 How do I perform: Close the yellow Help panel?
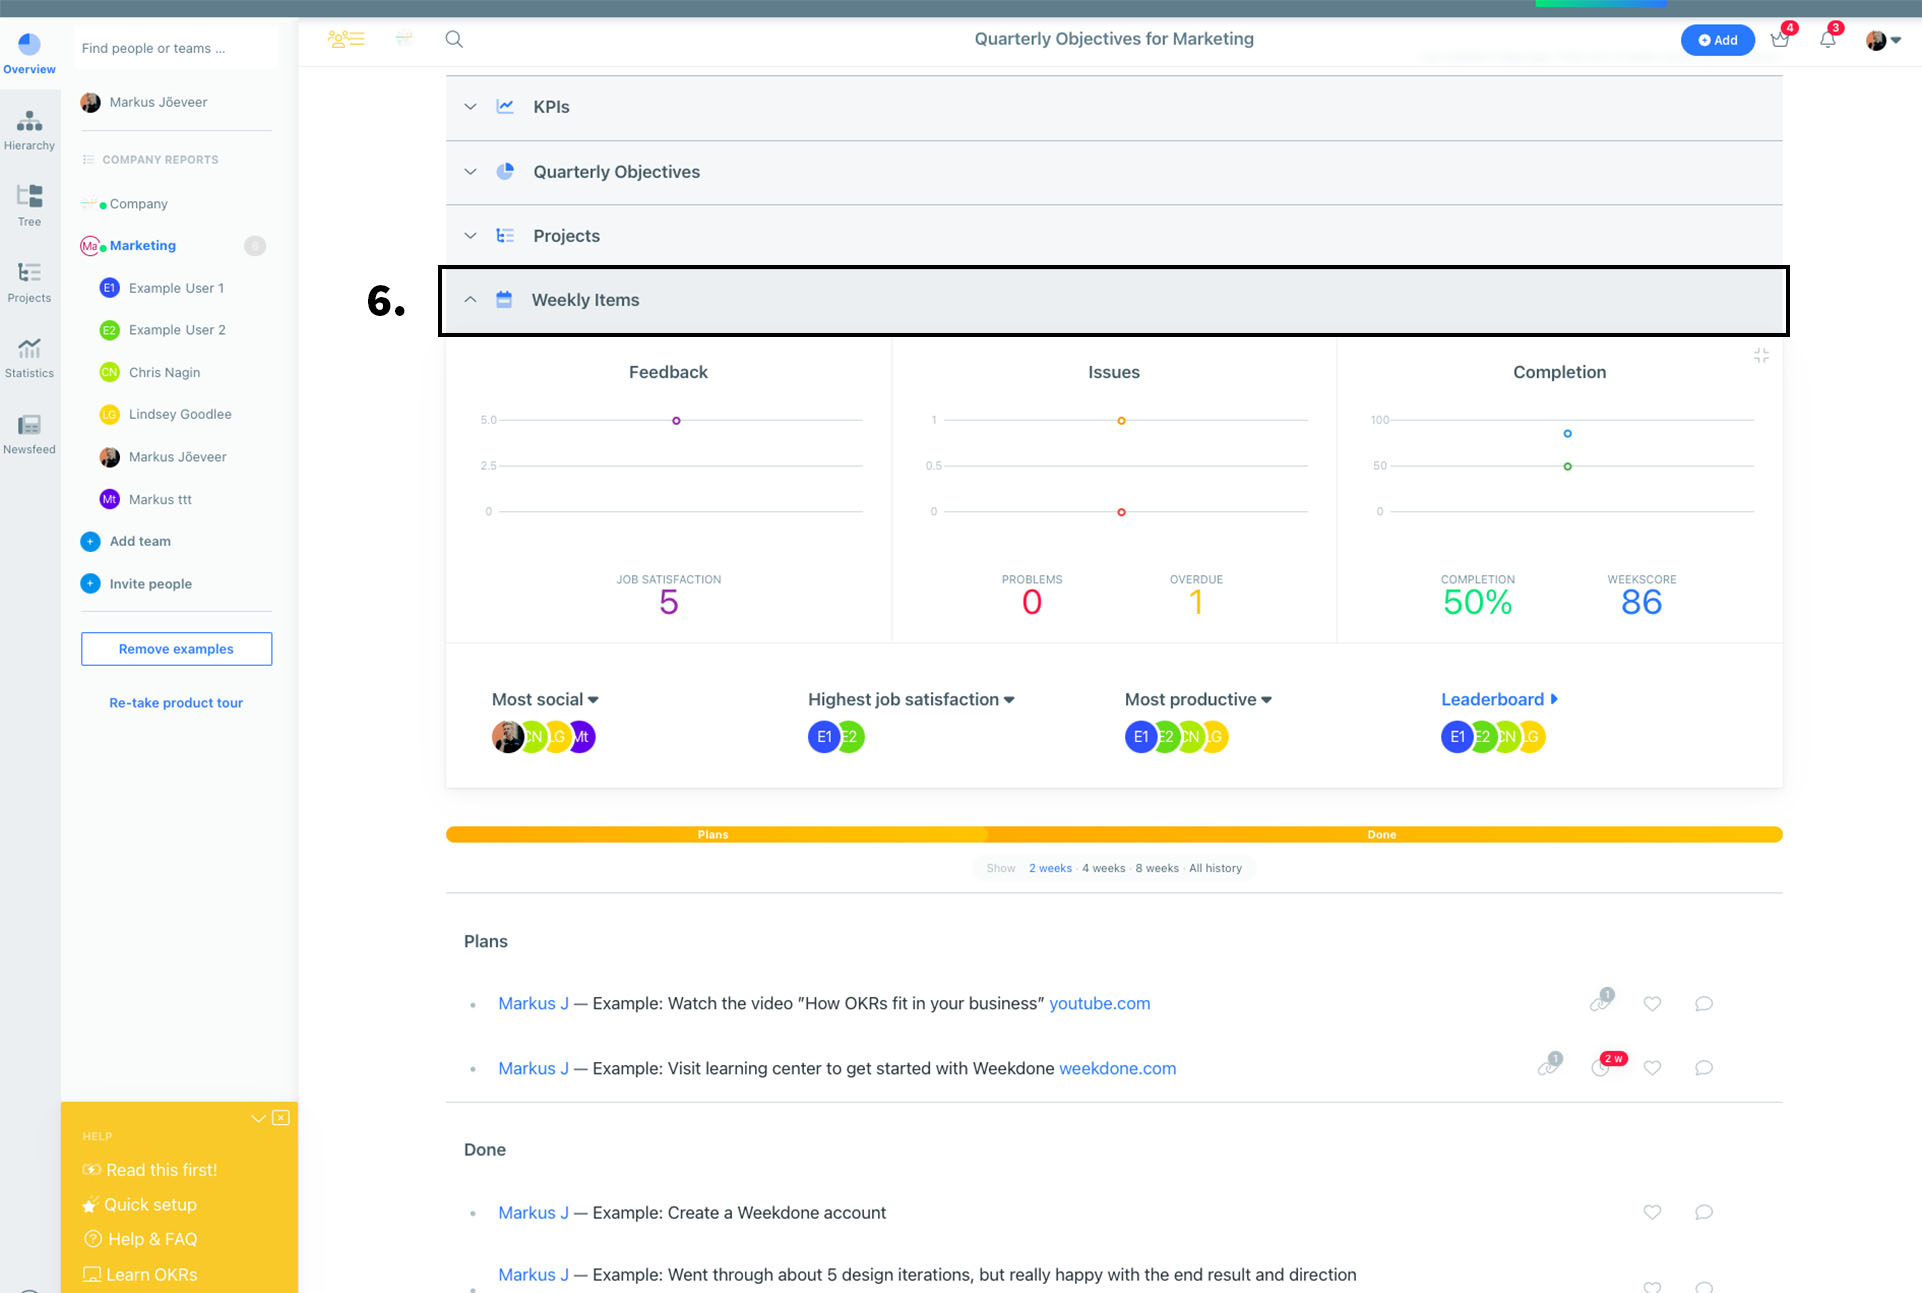tap(281, 1117)
